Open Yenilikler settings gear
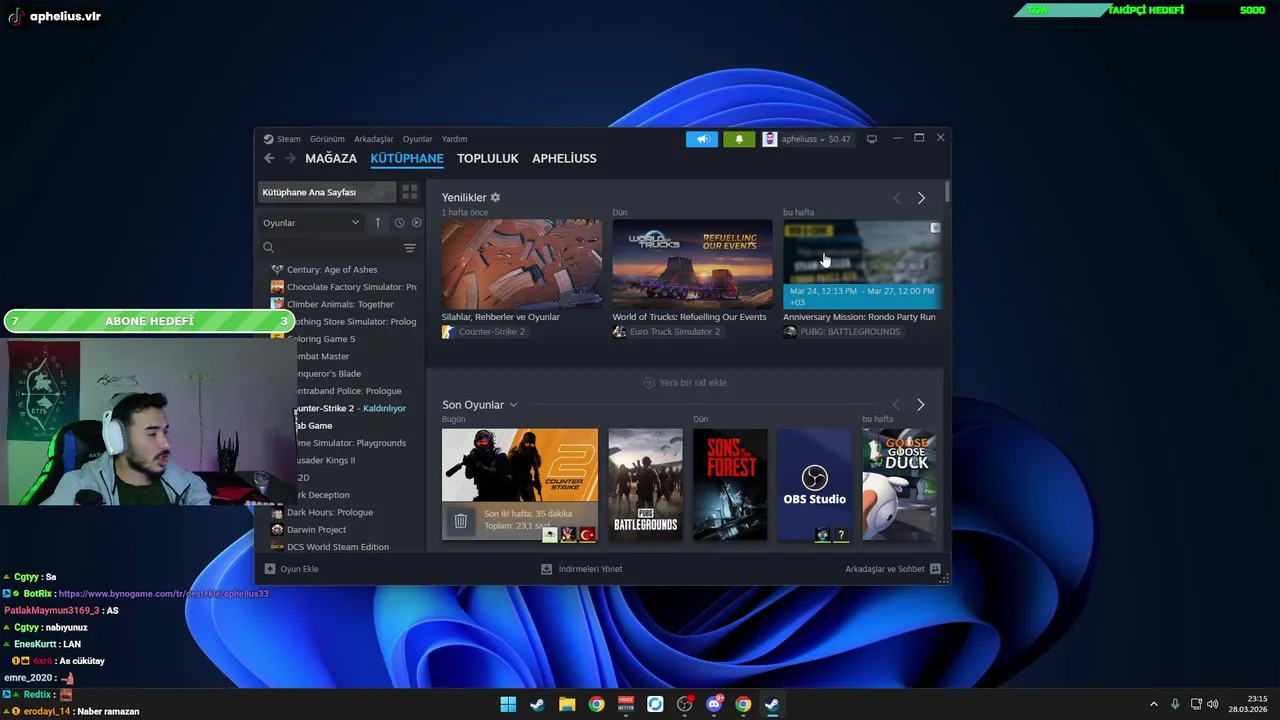1280x720 pixels. tap(495, 198)
